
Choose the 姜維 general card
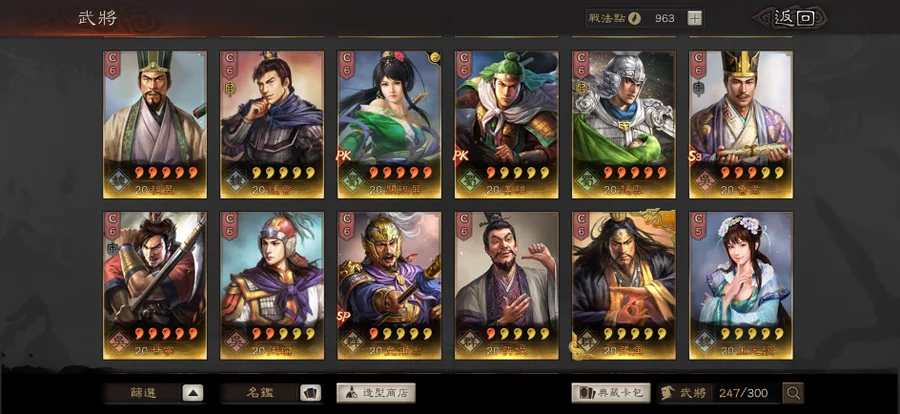pos(507,125)
